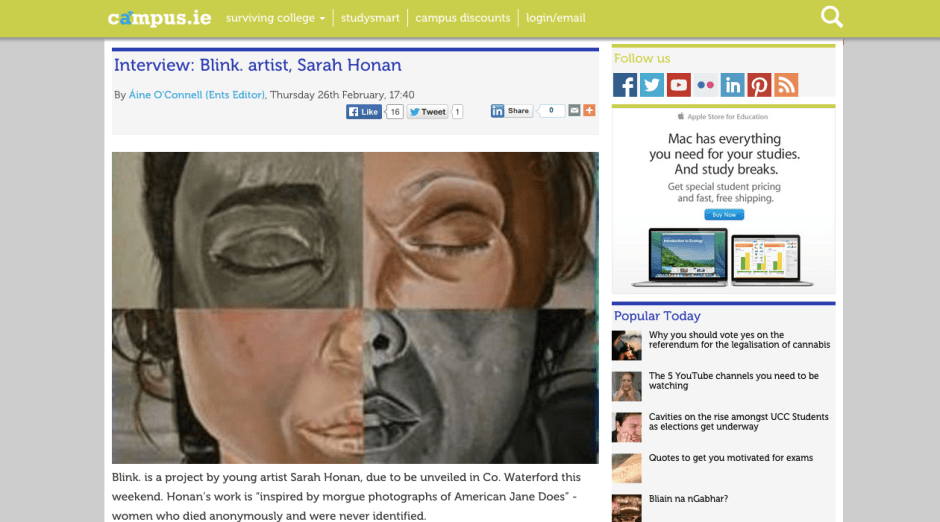Click the Pinterest follow icon

coord(759,85)
